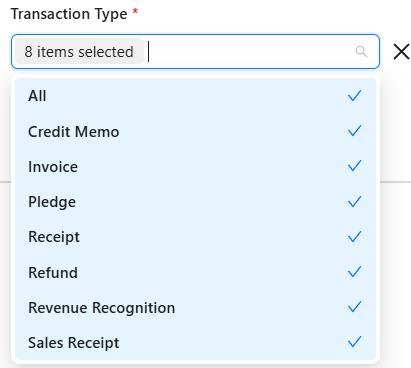Deselect Pledge in the list
Screen dimensions: 411x368
[x=195, y=202]
